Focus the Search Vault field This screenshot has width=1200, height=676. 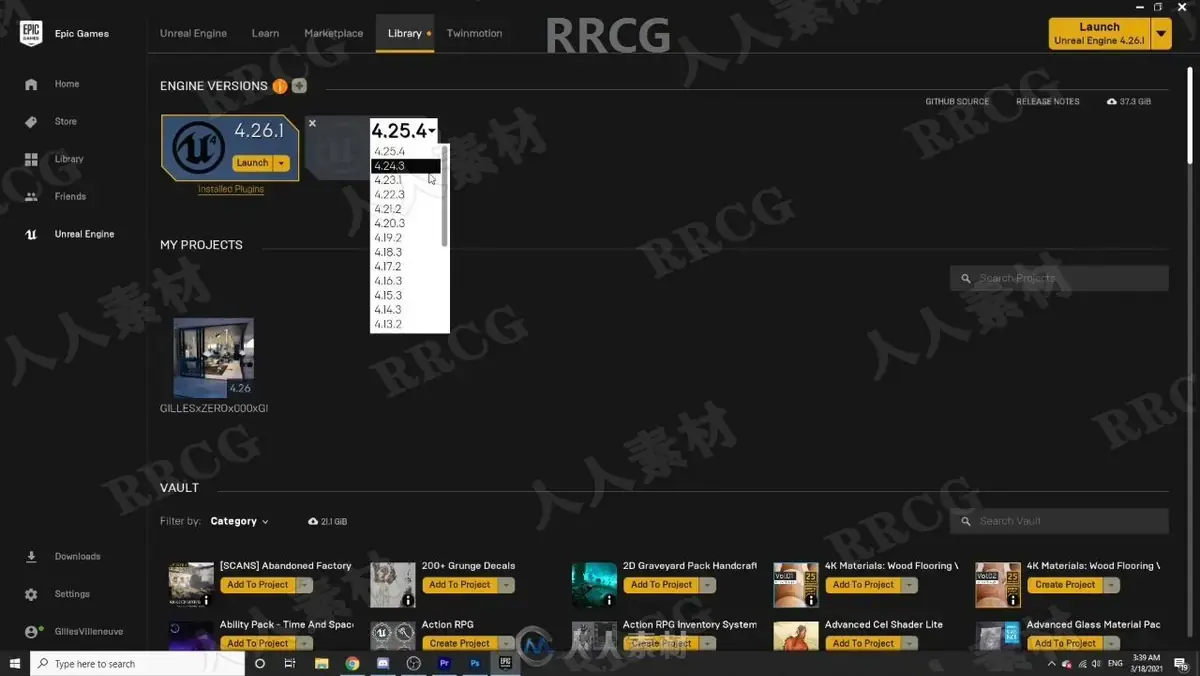(1059, 521)
